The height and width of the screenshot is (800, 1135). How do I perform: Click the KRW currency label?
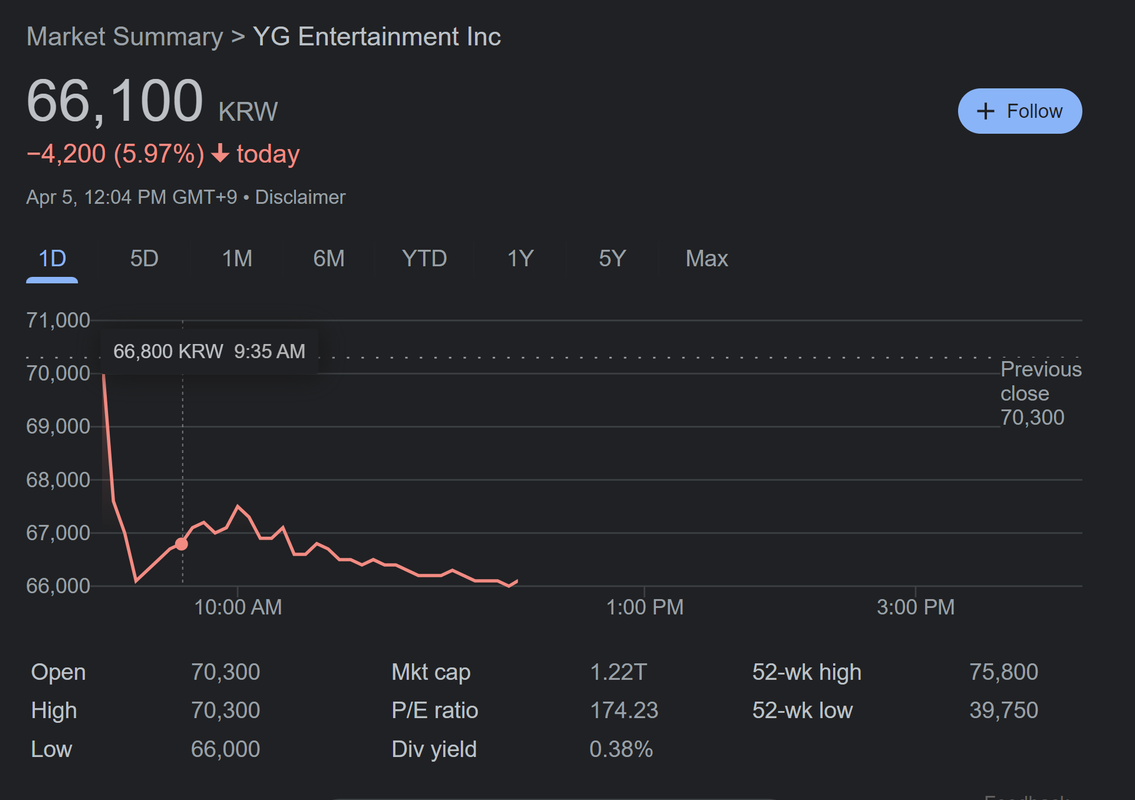pyautogui.click(x=248, y=112)
